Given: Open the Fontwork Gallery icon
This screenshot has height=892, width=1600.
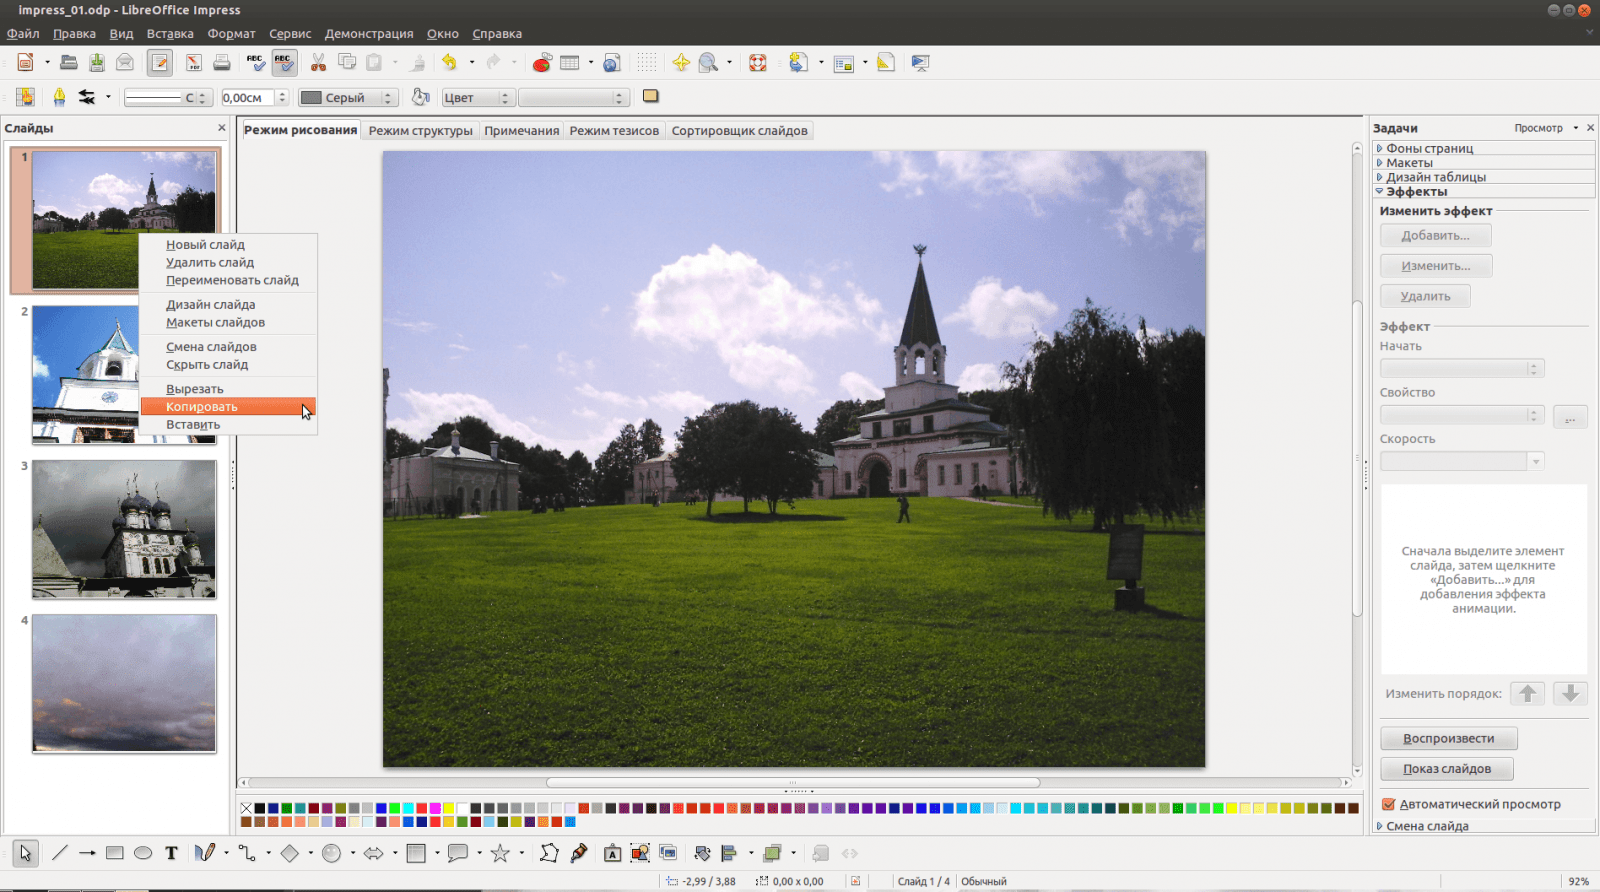Looking at the screenshot, I should [612, 853].
